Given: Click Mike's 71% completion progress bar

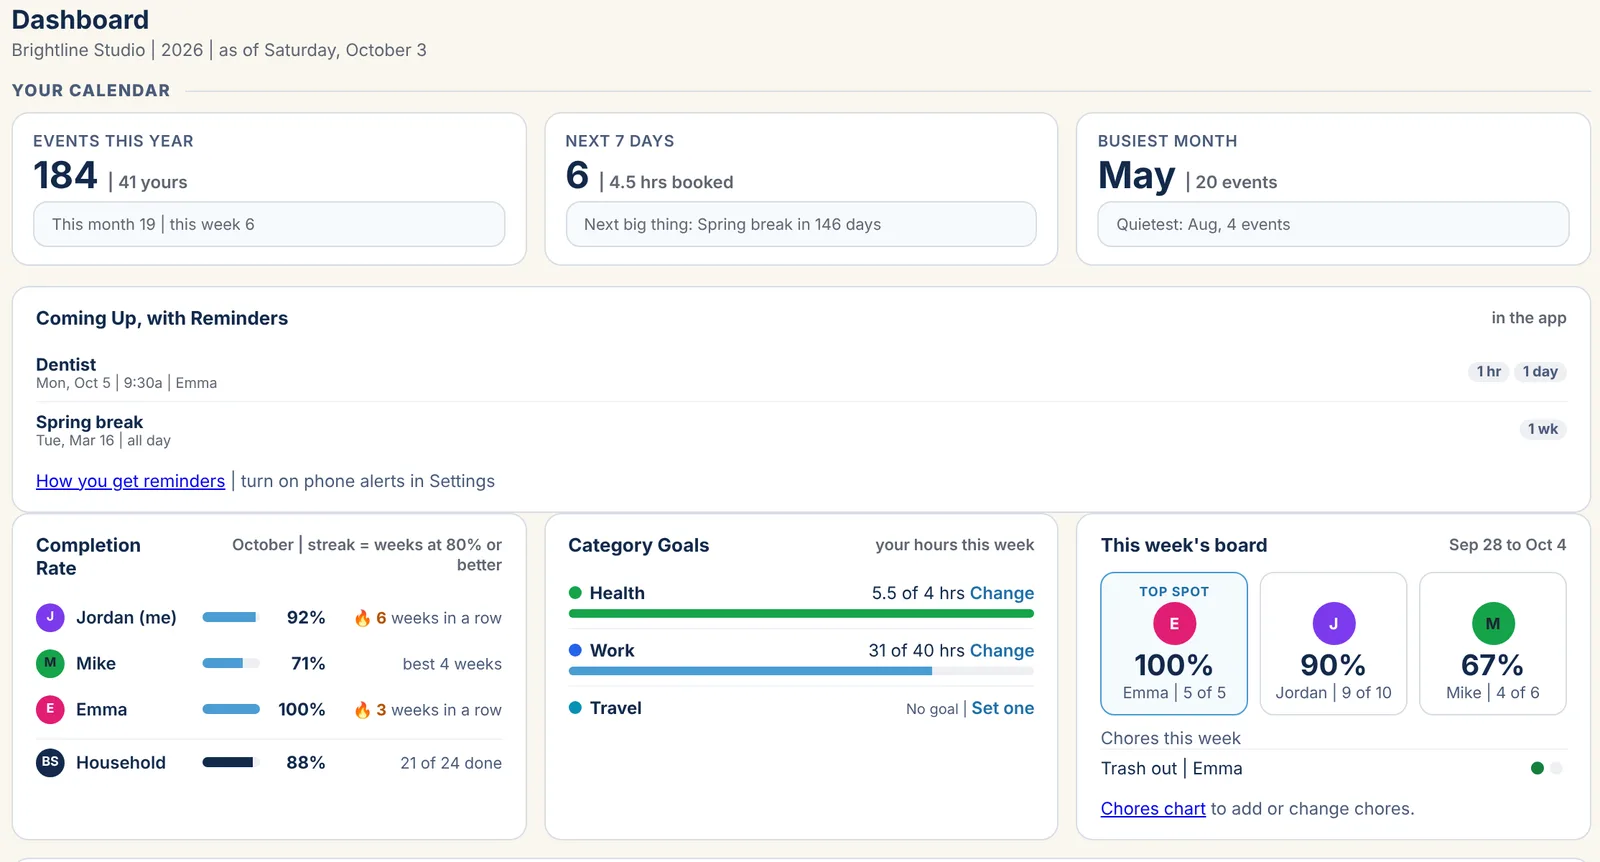Looking at the screenshot, I should coord(231,663).
